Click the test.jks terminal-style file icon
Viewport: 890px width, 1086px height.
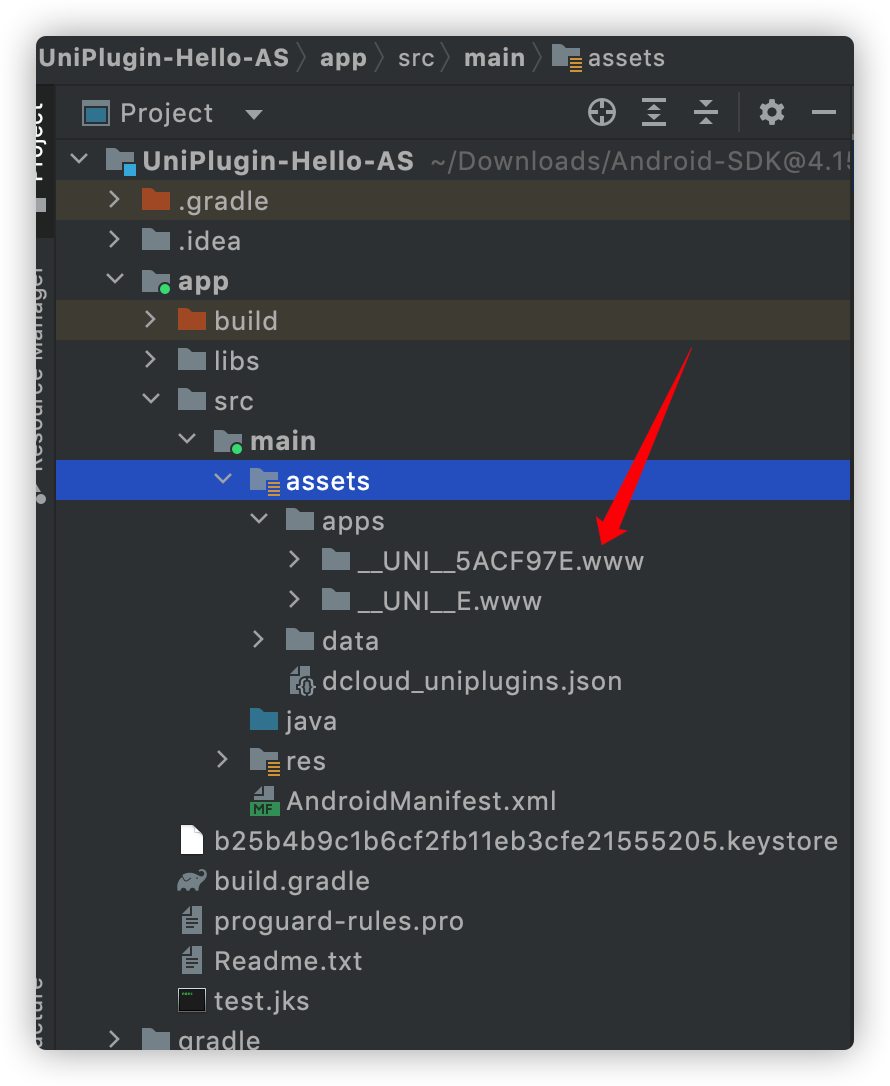click(x=192, y=1000)
